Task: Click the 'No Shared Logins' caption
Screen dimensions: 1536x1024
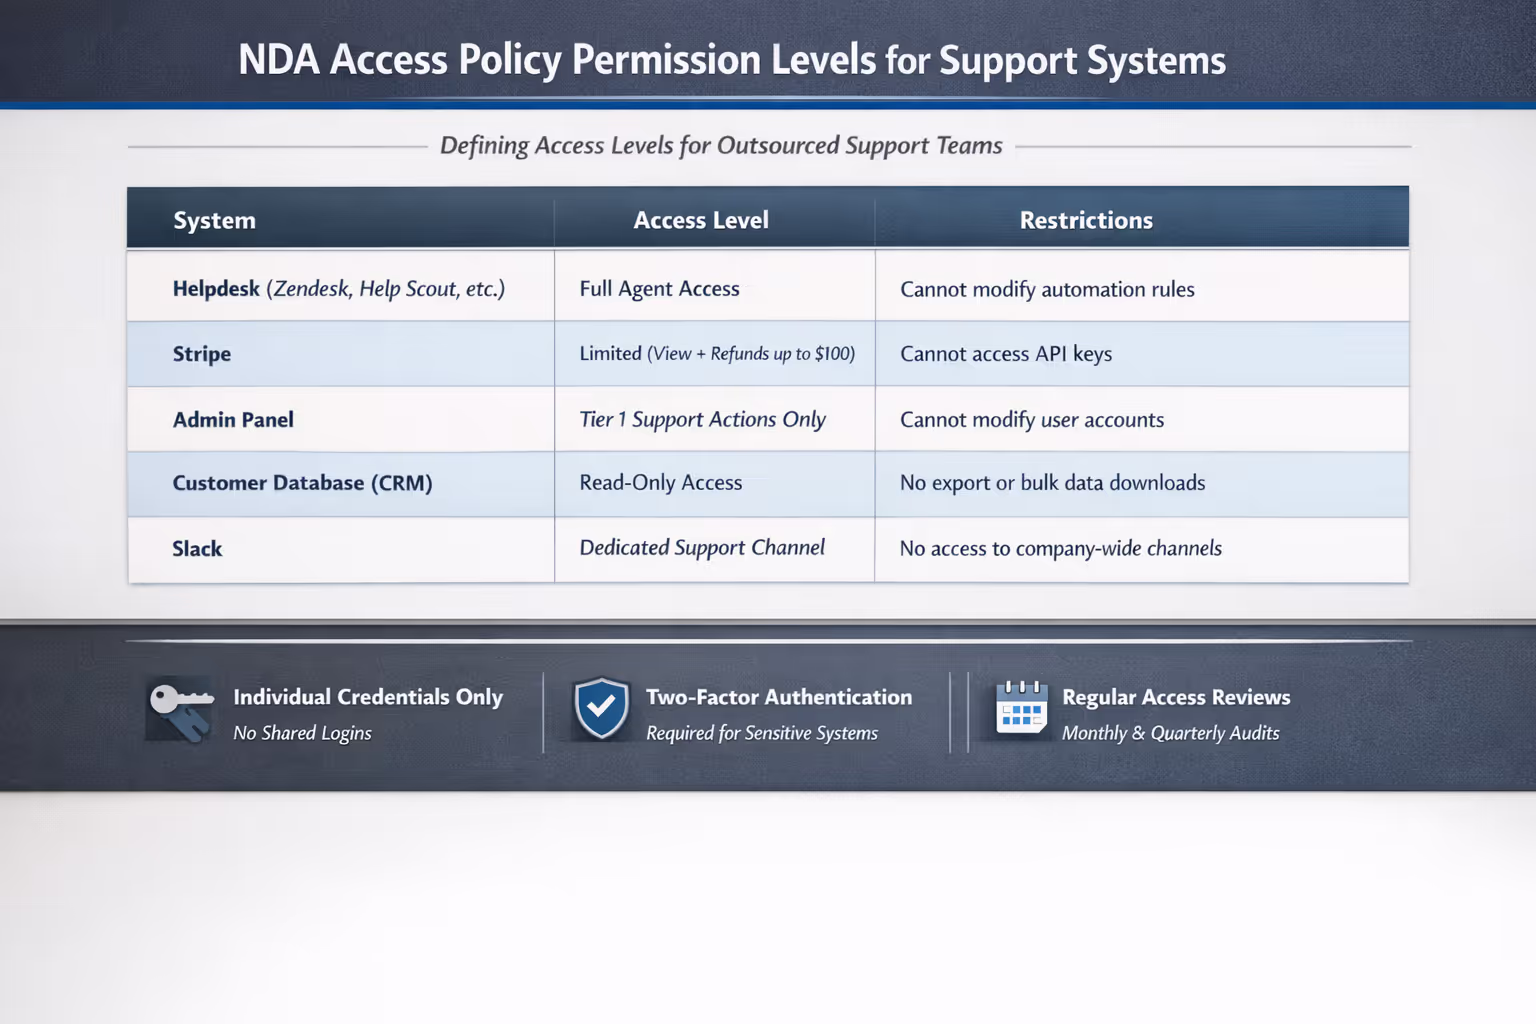Action: point(302,733)
